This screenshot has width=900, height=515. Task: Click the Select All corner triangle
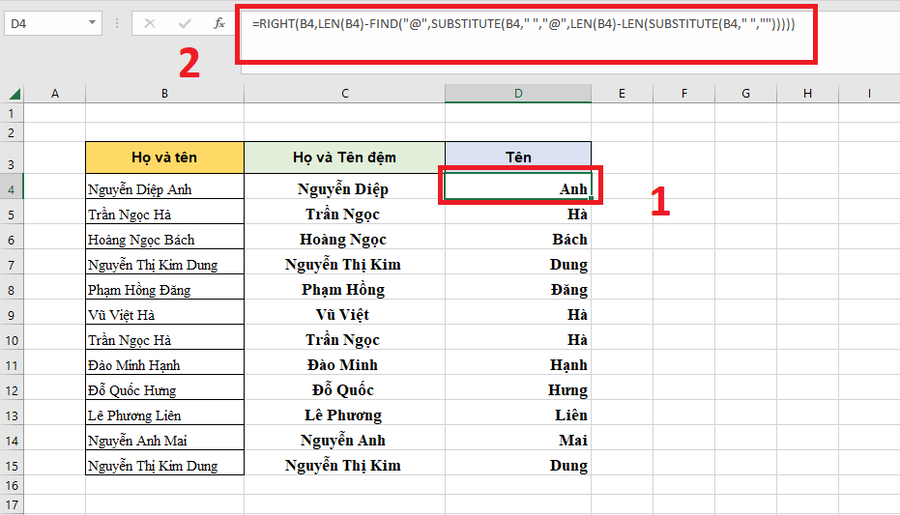click(14, 94)
